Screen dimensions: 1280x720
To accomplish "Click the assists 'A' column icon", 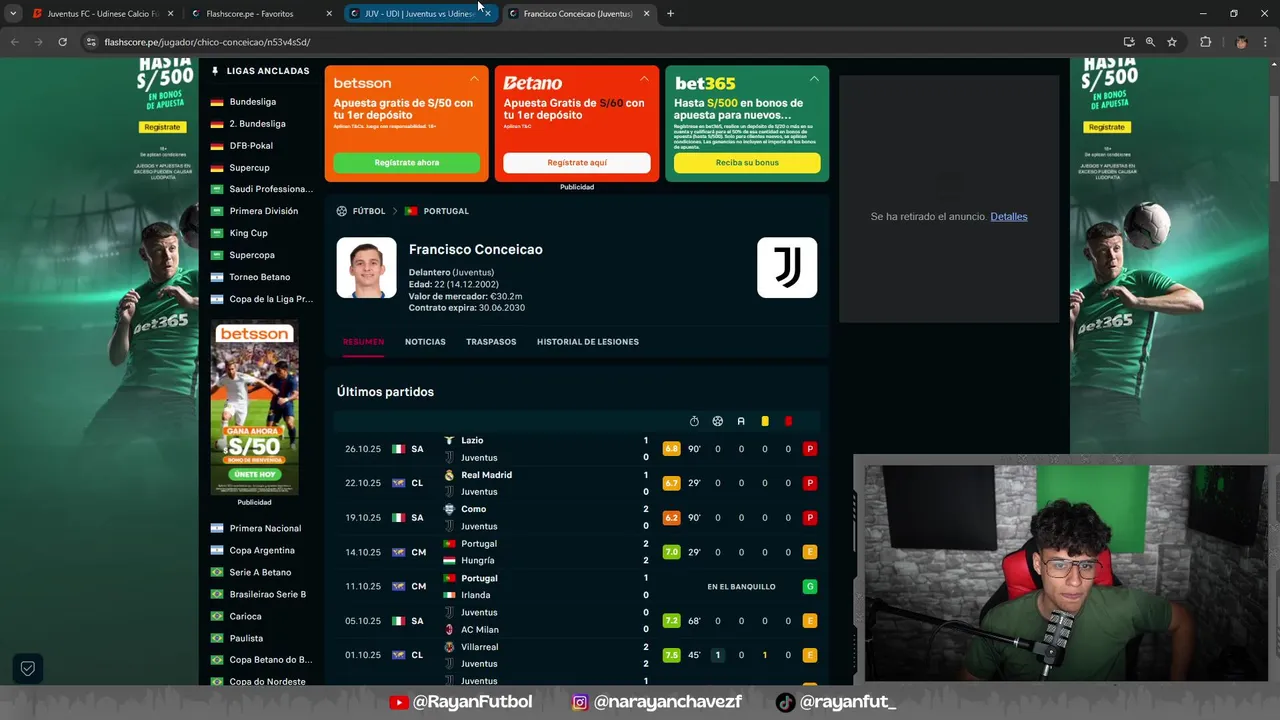I will pyautogui.click(x=741, y=421).
